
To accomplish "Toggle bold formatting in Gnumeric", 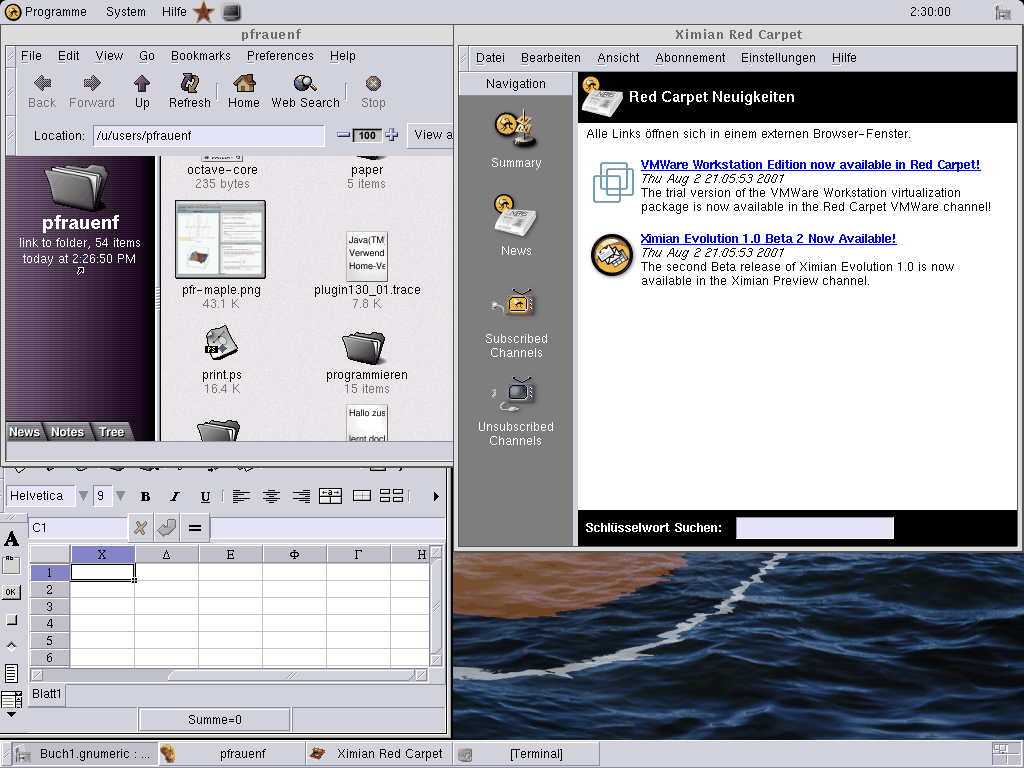I will click(145, 497).
